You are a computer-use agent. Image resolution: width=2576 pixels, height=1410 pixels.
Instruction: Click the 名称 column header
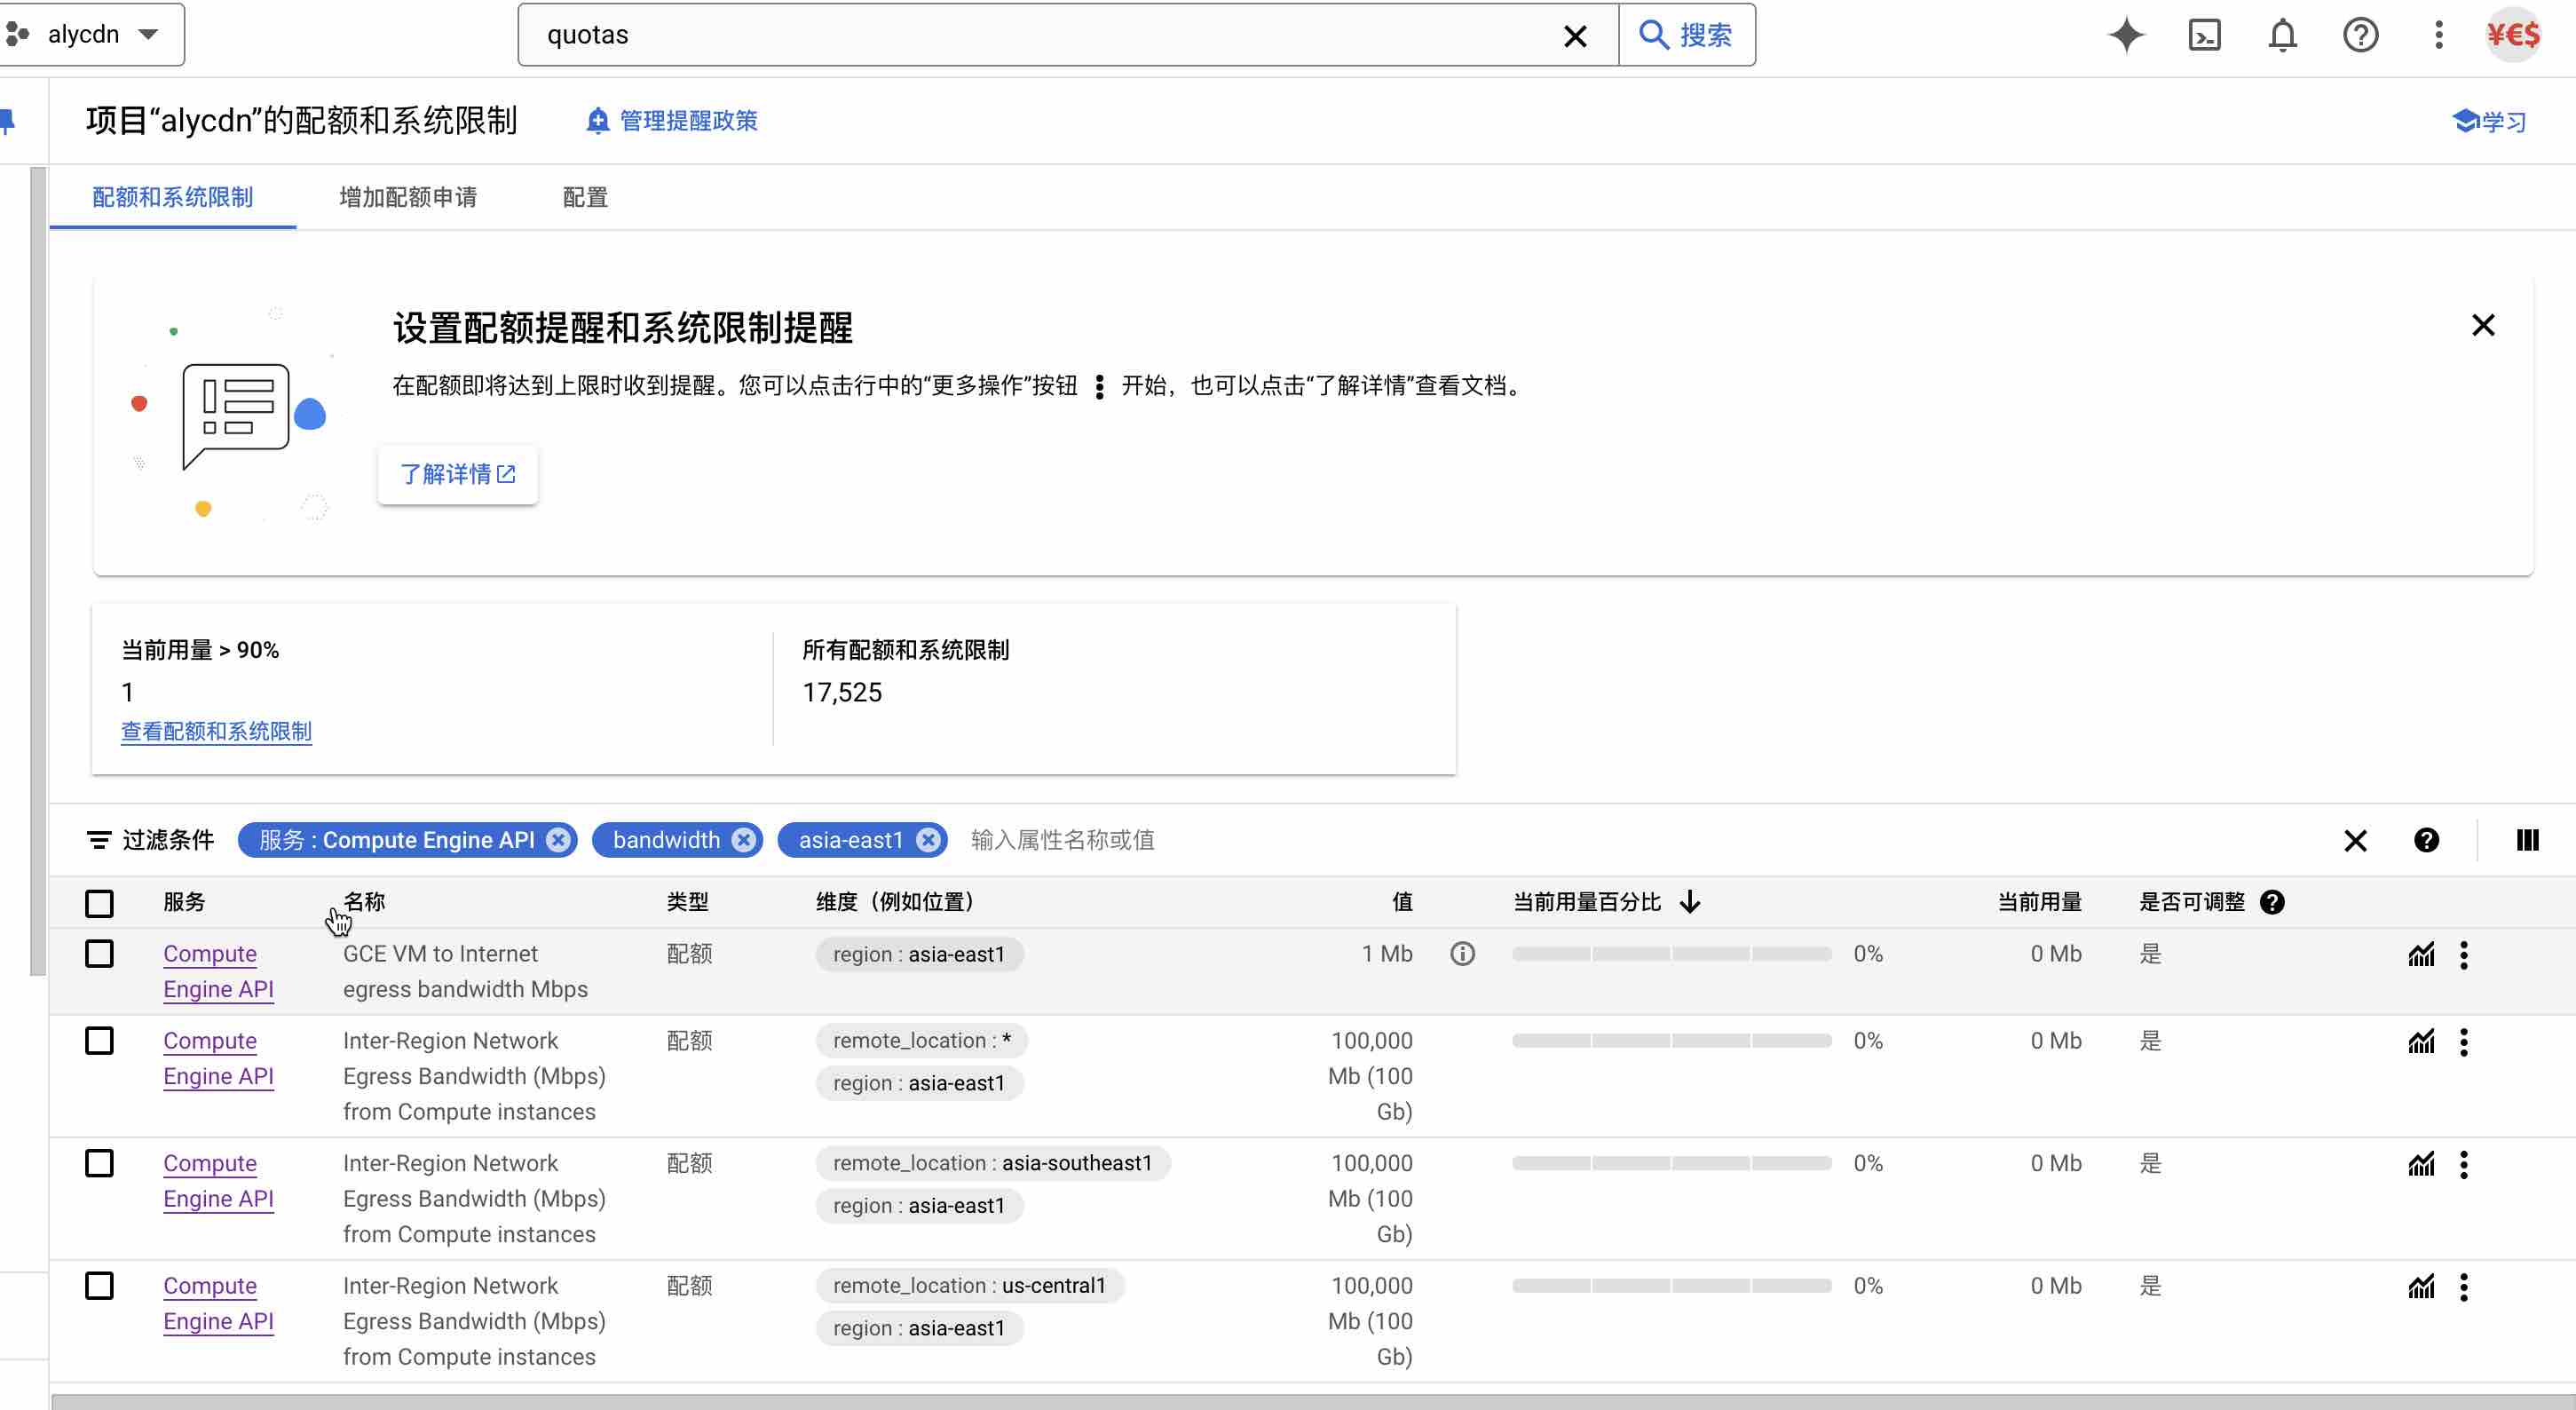tap(364, 902)
